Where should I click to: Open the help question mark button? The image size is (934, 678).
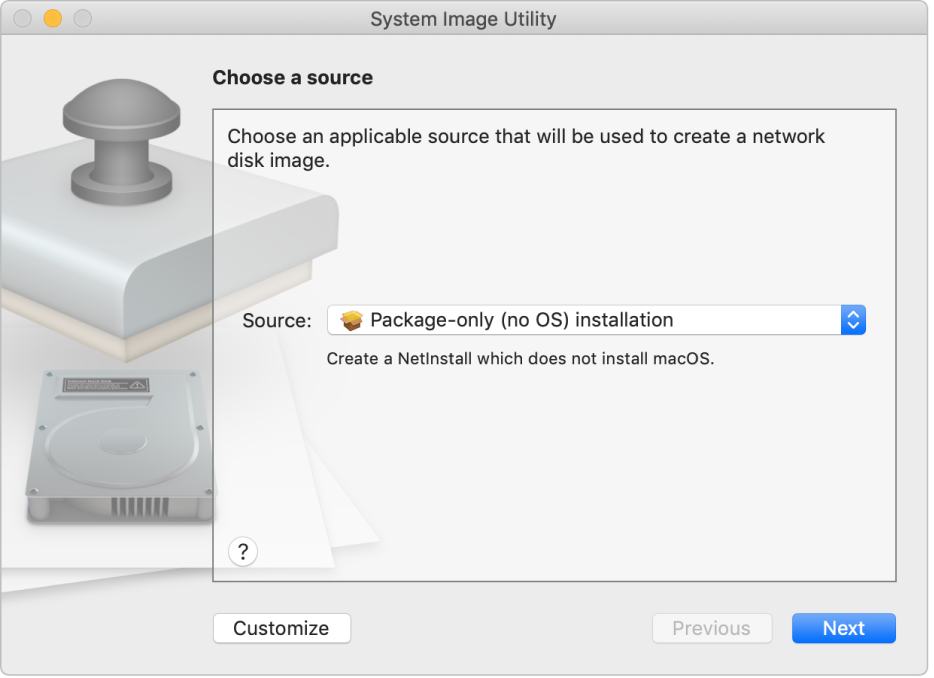(243, 551)
